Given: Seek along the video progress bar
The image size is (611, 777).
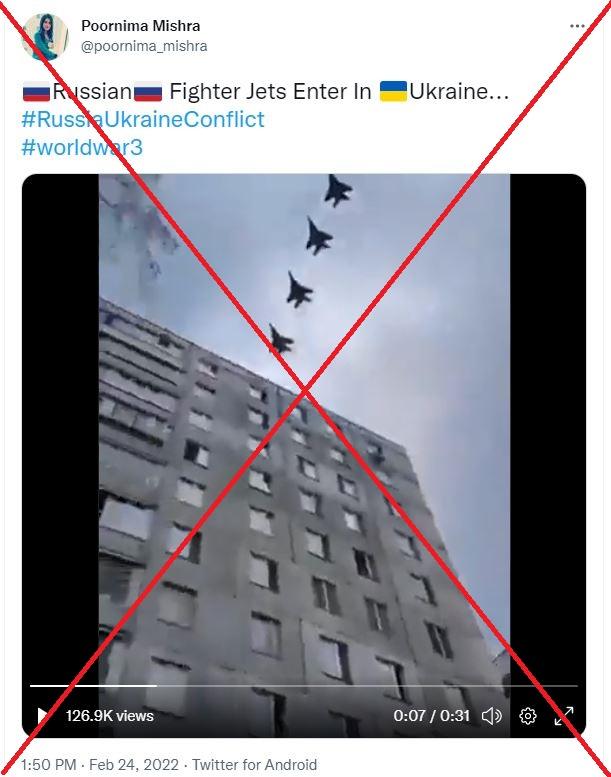Looking at the screenshot, I should pos(304,686).
